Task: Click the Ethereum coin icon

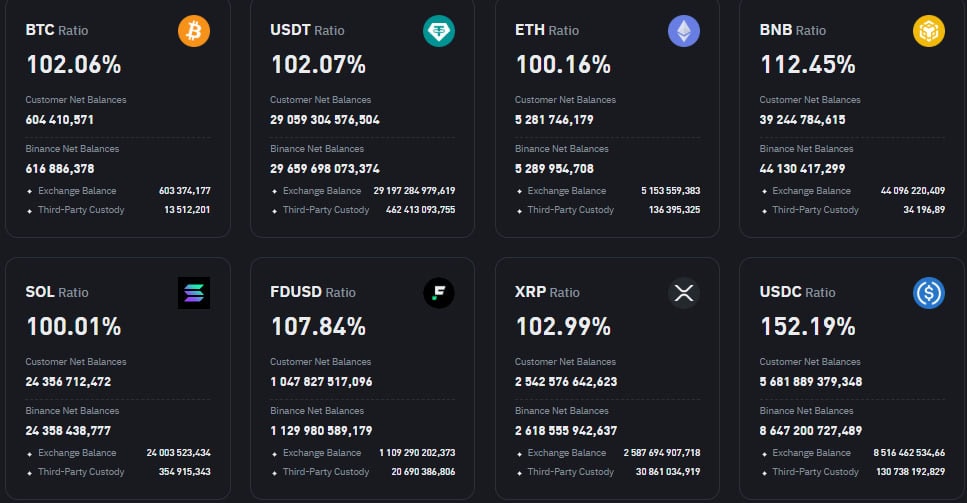Action: [x=683, y=31]
